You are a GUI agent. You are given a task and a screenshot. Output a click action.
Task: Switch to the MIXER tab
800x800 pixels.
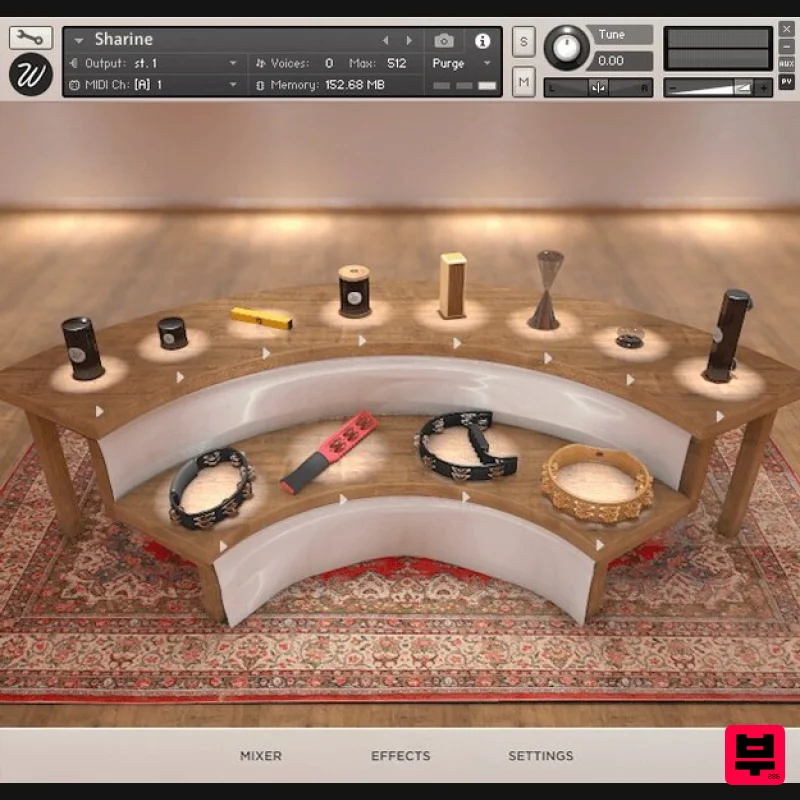[x=260, y=756]
